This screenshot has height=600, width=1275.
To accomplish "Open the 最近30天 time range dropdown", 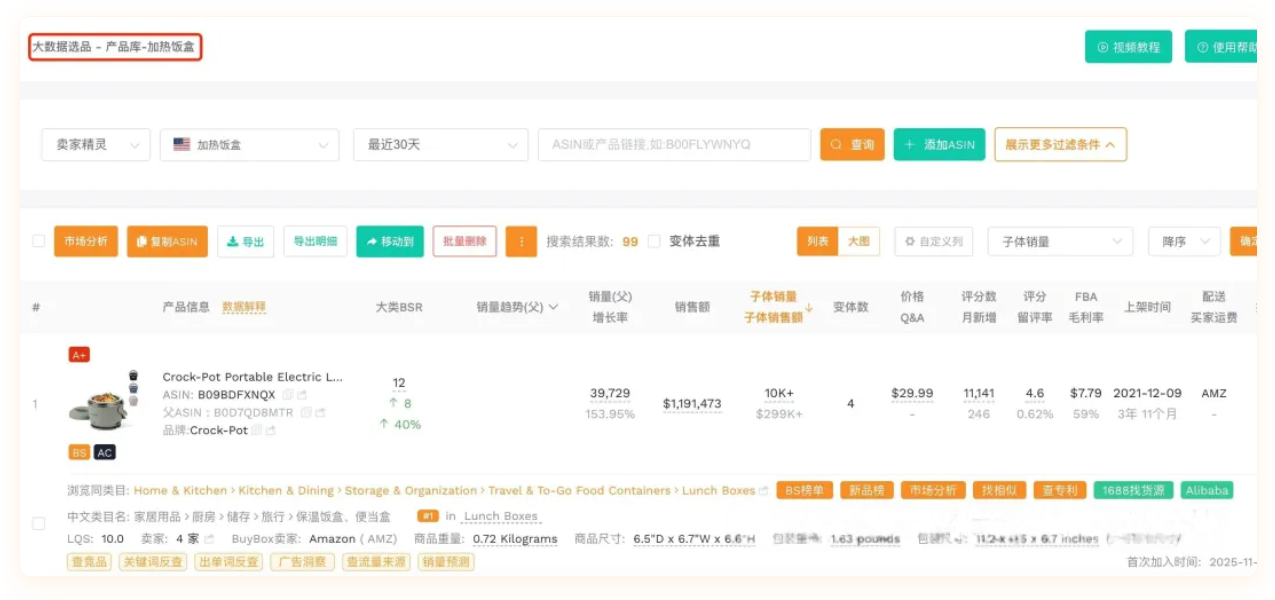I will [x=440, y=144].
